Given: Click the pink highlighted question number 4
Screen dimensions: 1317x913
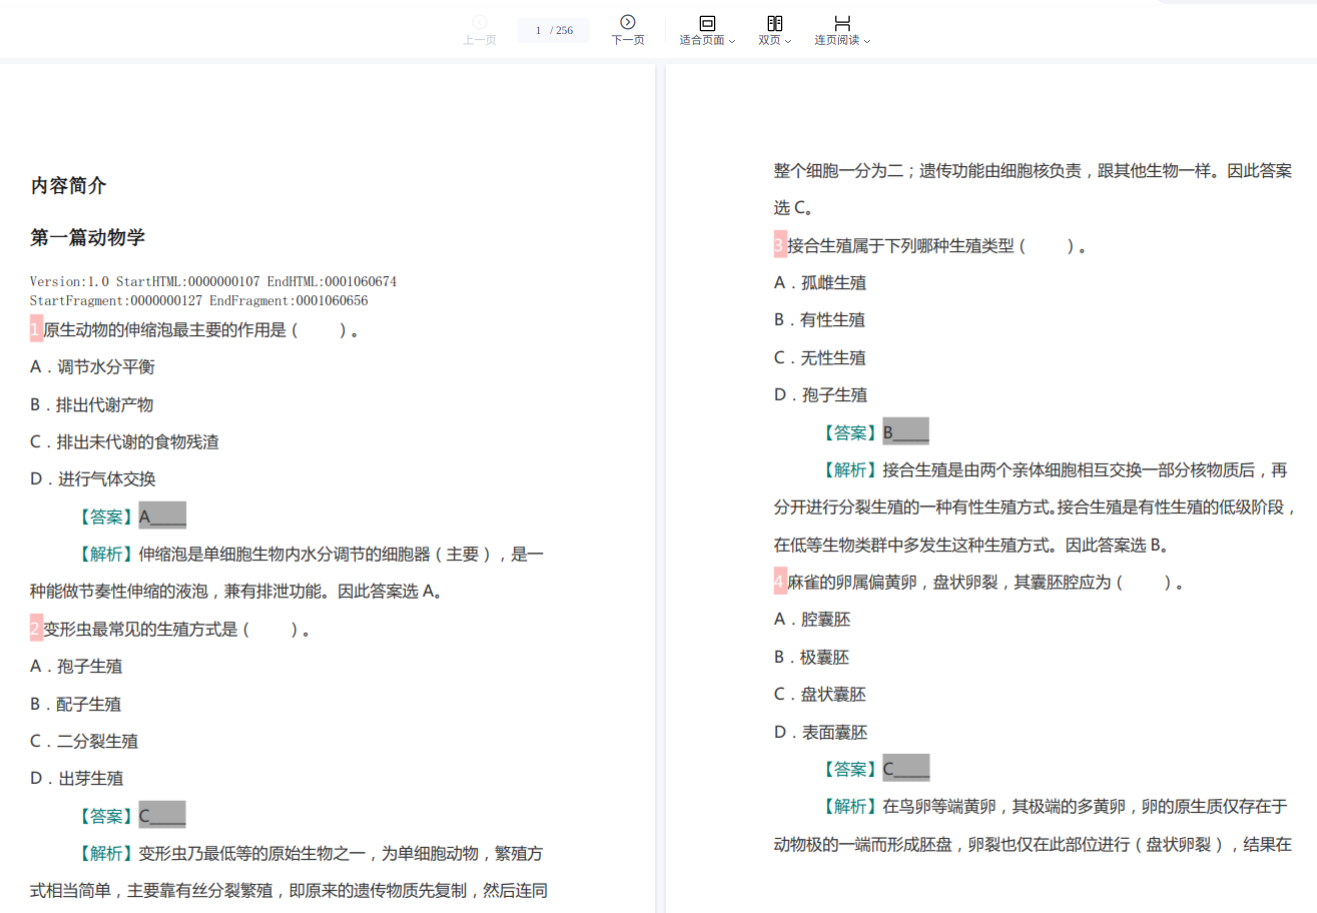Looking at the screenshot, I should click(780, 581).
